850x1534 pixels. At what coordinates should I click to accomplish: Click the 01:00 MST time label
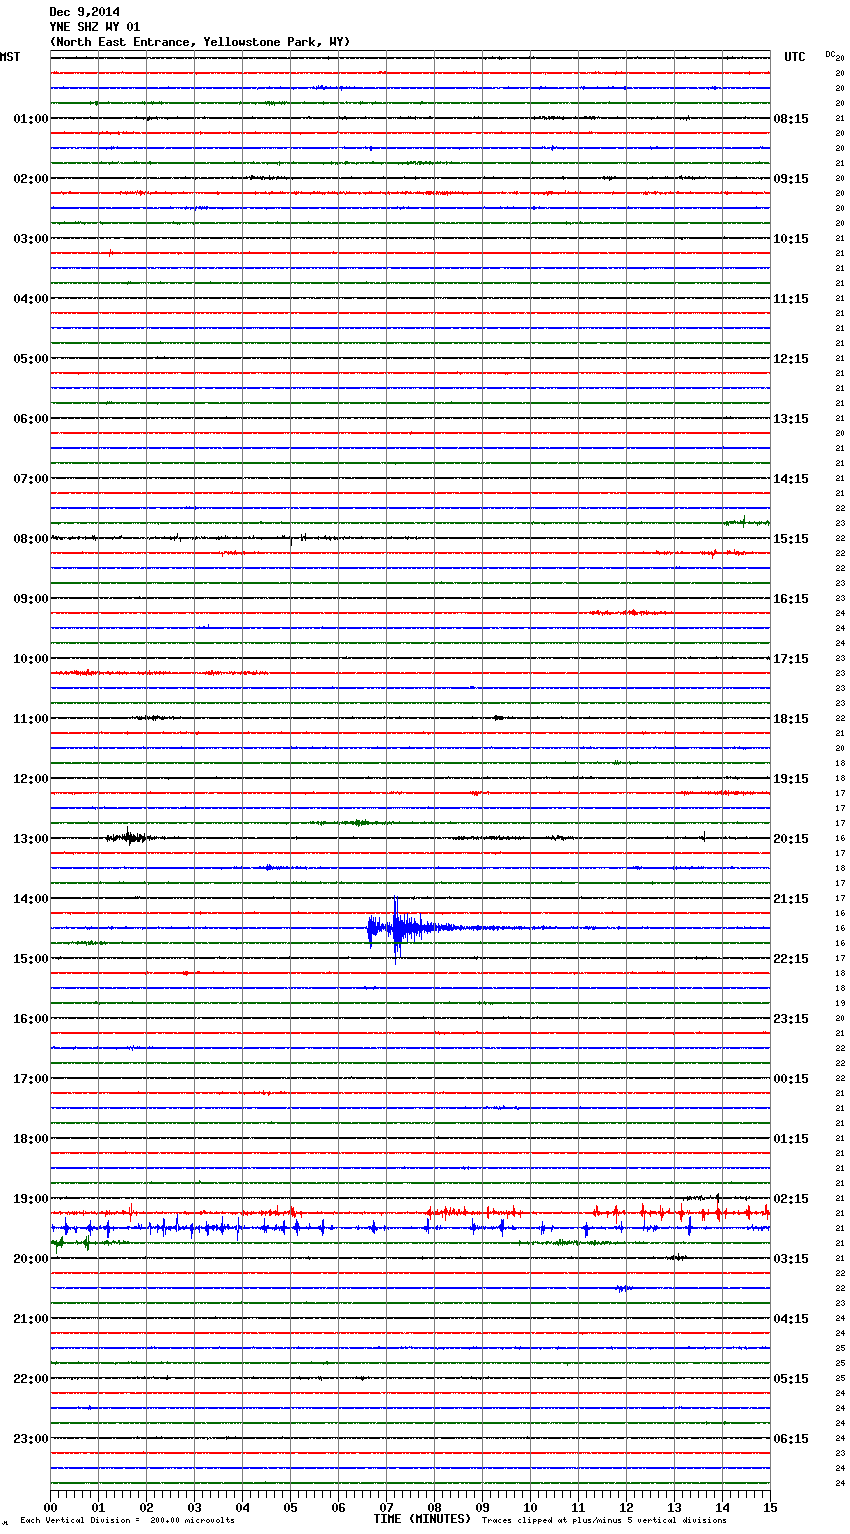31,119
